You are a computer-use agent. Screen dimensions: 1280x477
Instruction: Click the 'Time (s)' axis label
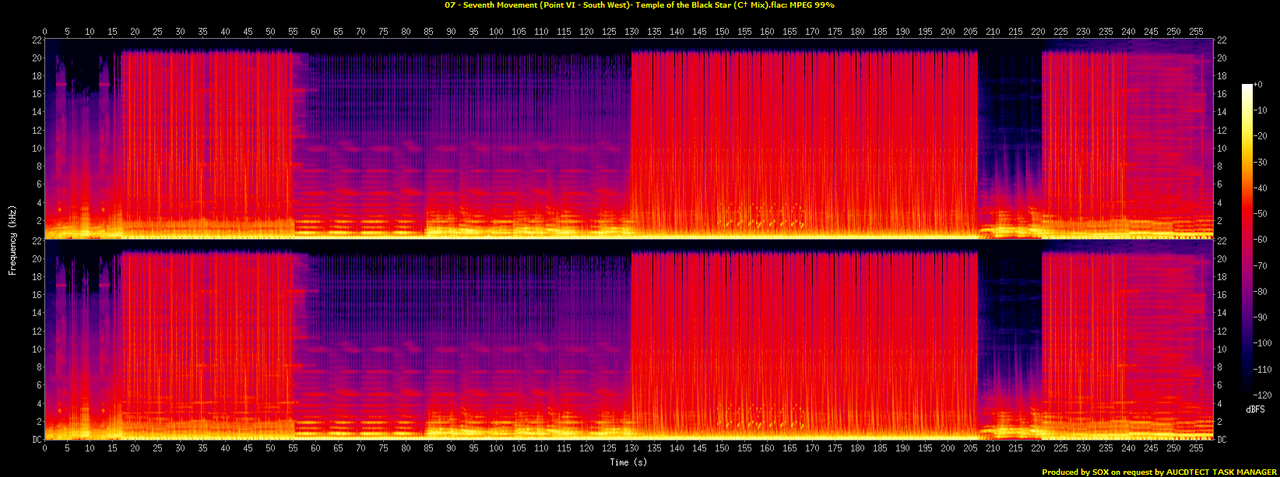click(629, 463)
